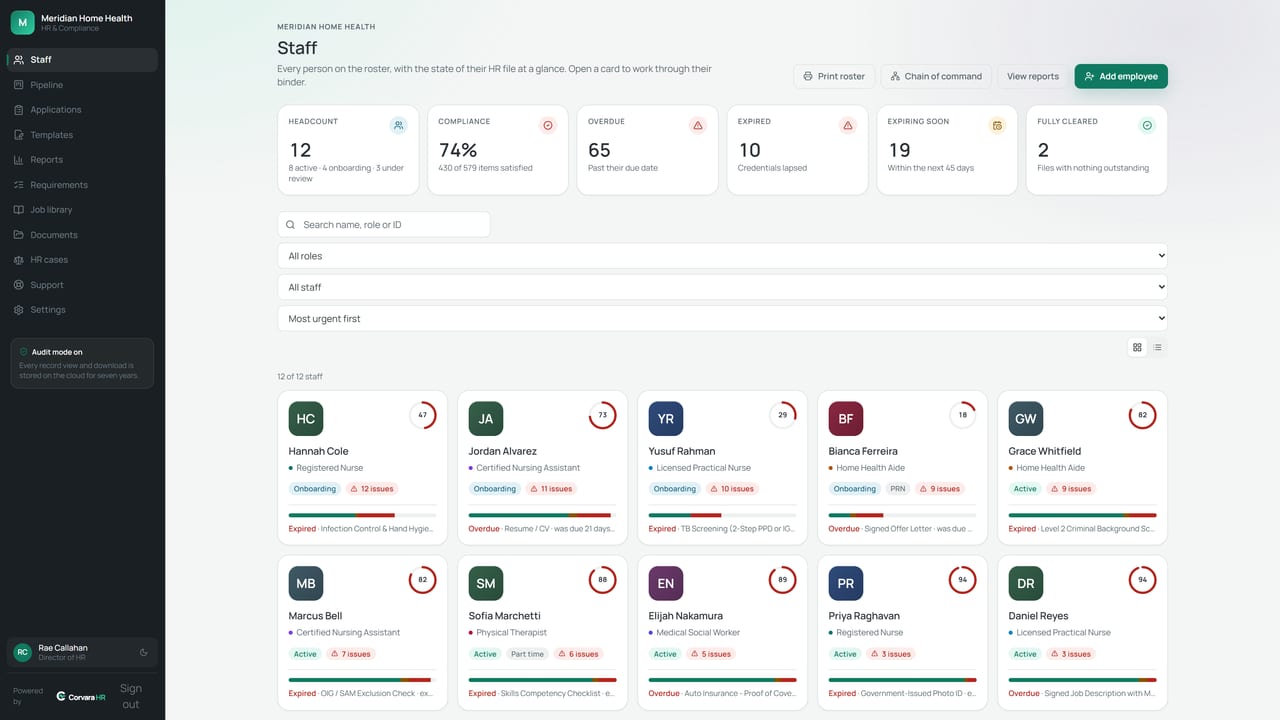Image resolution: width=1280 pixels, height=720 pixels.
Task: Click Add employee
Action: coord(1121,76)
